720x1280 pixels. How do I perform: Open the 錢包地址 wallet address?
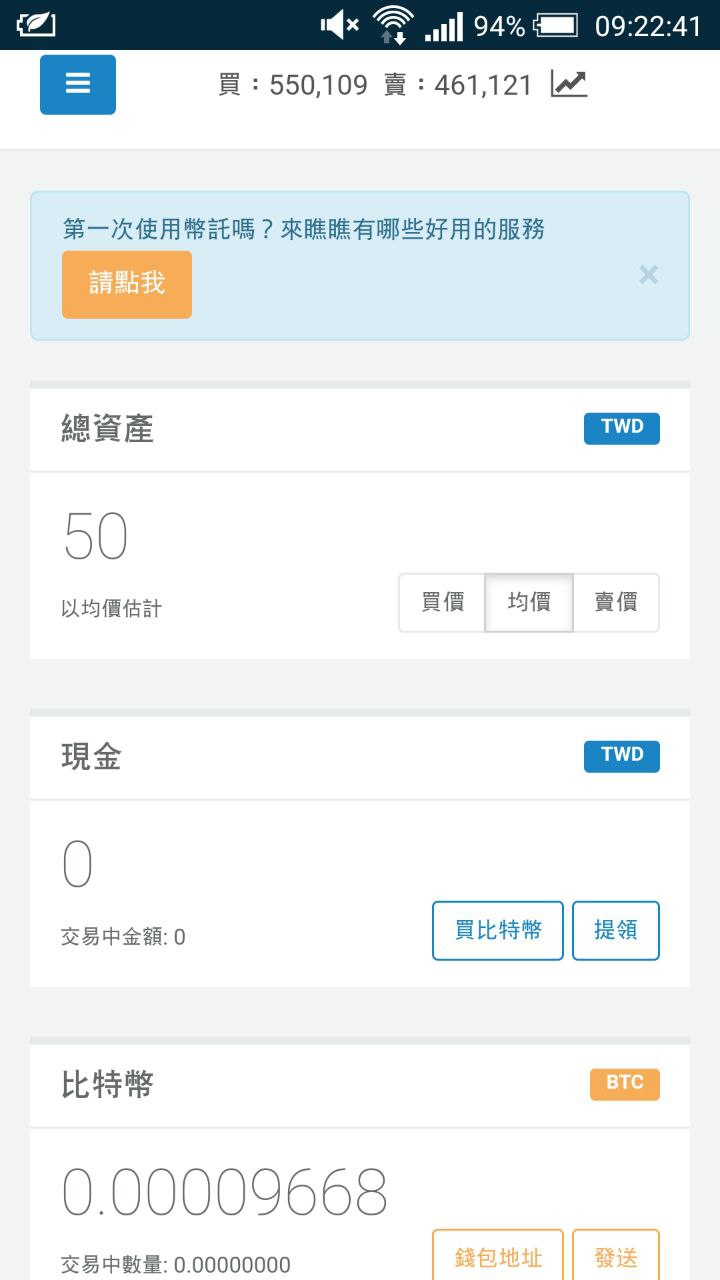[x=498, y=1256]
